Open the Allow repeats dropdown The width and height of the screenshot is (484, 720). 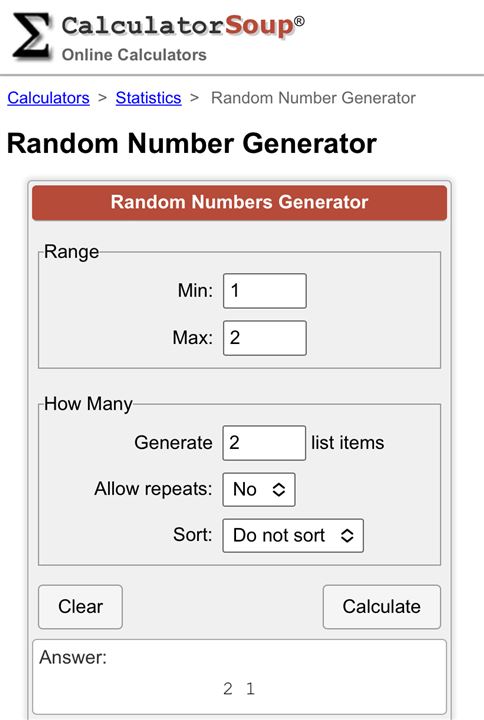(x=259, y=489)
